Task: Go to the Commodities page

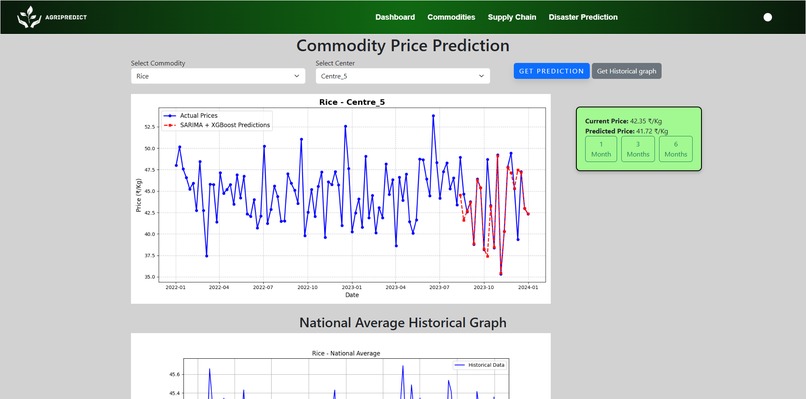Action: click(x=451, y=17)
